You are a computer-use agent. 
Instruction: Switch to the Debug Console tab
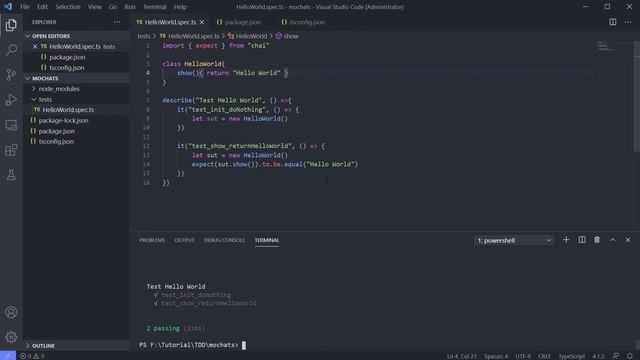(x=224, y=240)
